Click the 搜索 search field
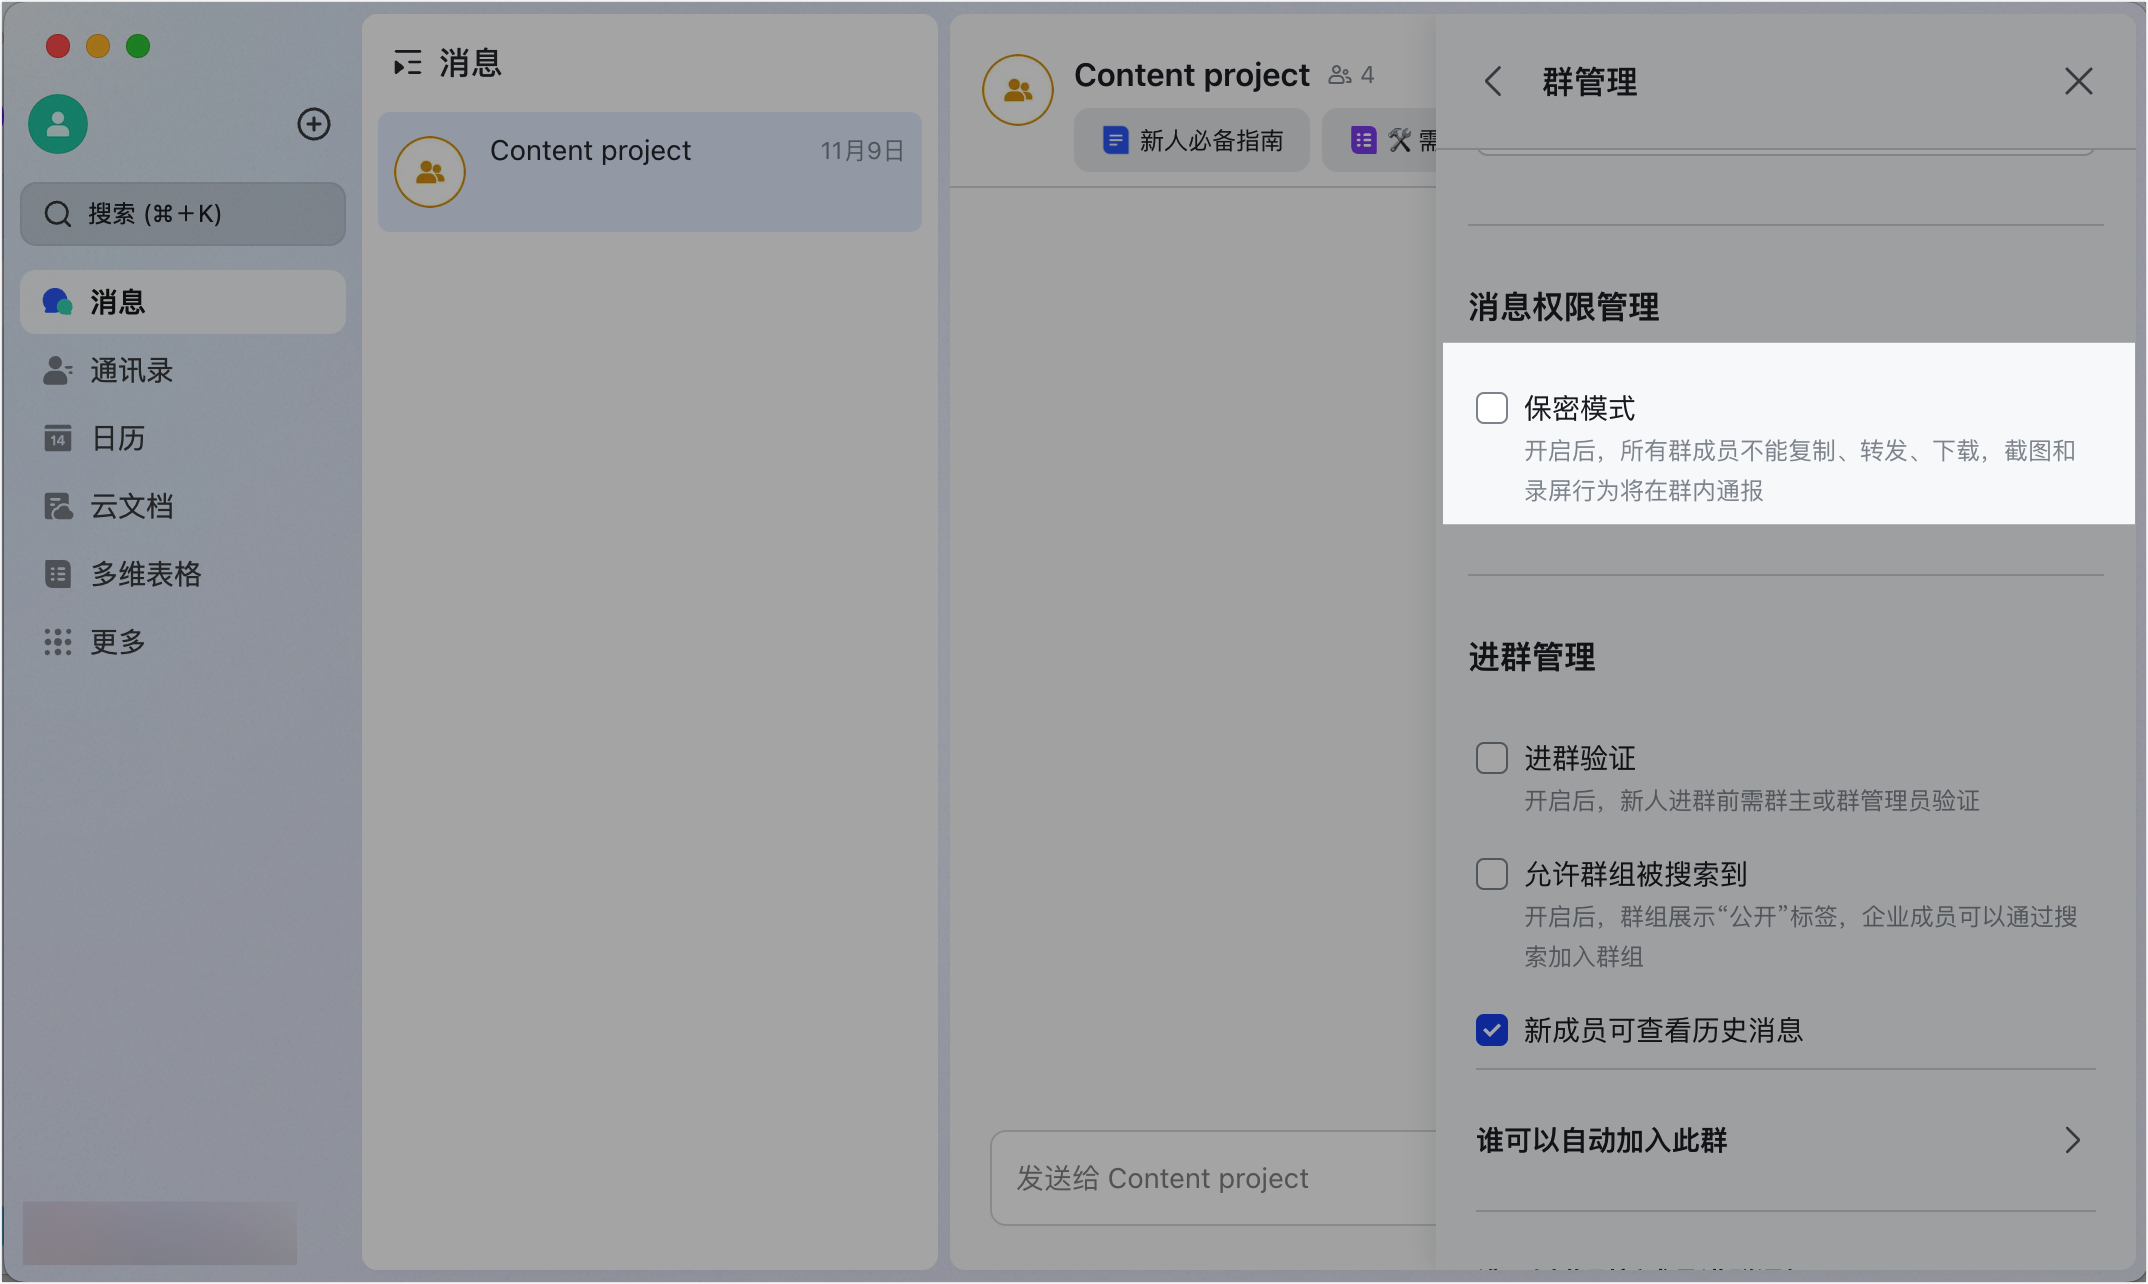This screenshot has height=1284, width=2148. (183, 214)
